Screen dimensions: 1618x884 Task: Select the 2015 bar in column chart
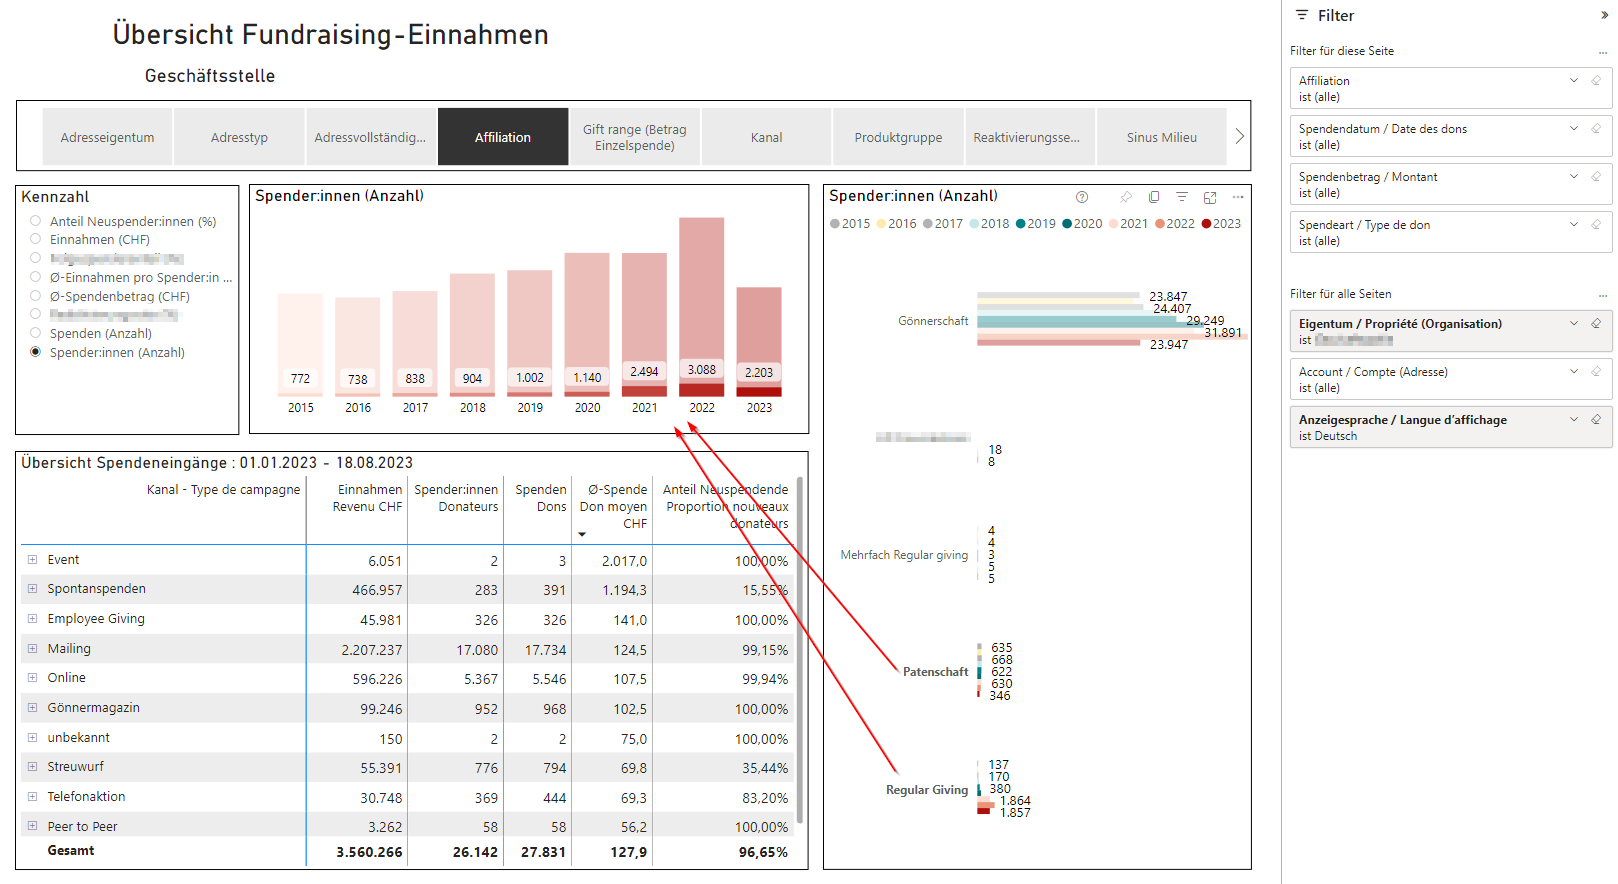300,345
